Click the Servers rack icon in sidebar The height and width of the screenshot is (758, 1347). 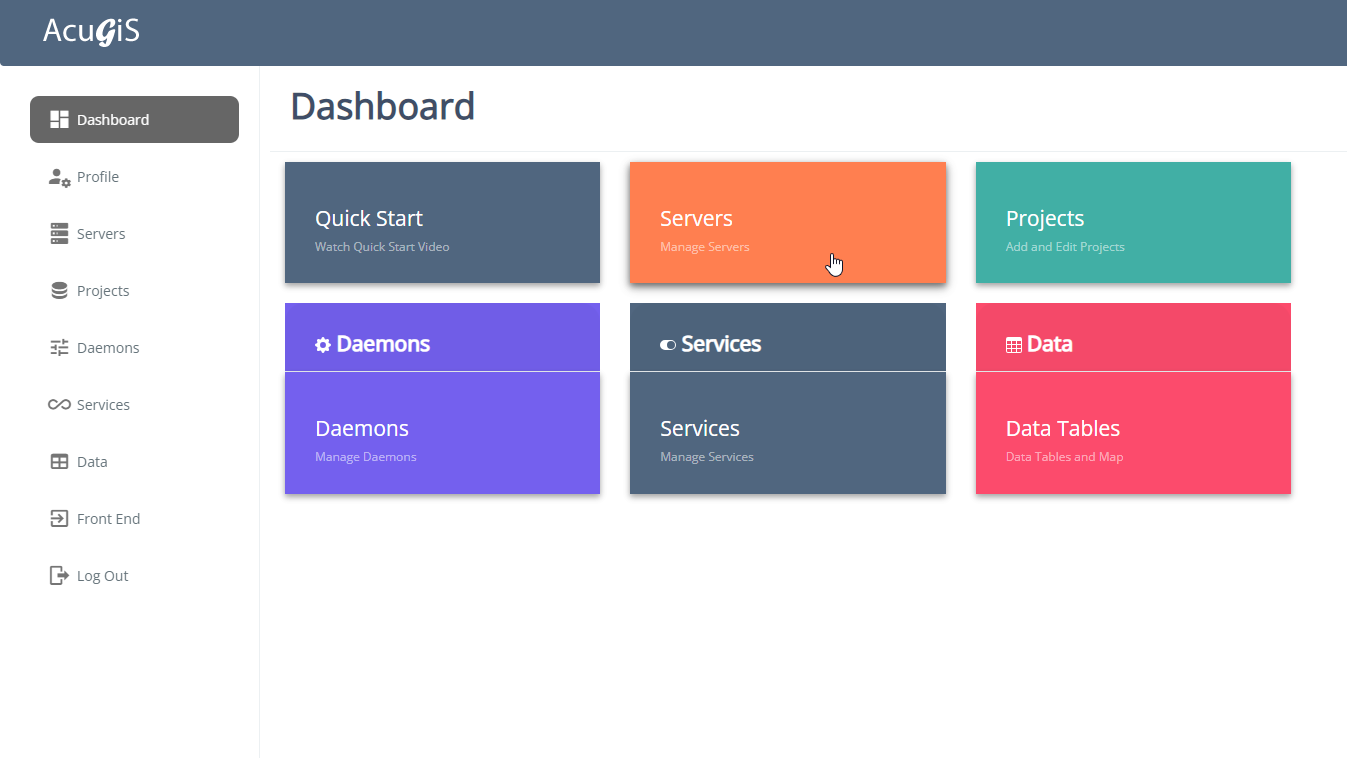coord(59,234)
